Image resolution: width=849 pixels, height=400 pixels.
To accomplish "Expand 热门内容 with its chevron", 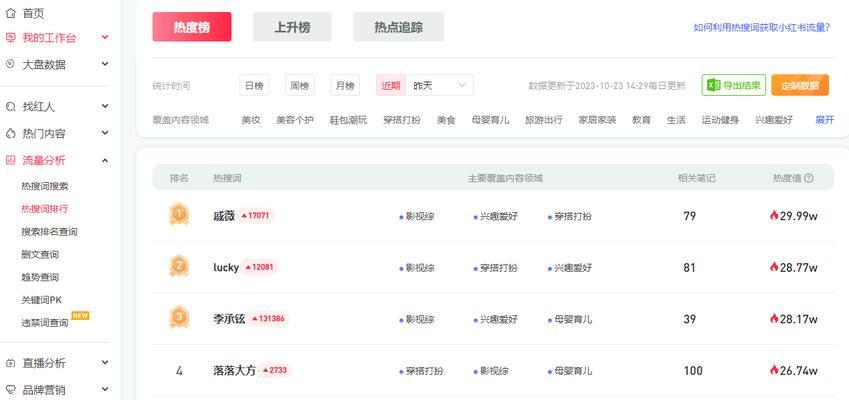I will 105,133.
